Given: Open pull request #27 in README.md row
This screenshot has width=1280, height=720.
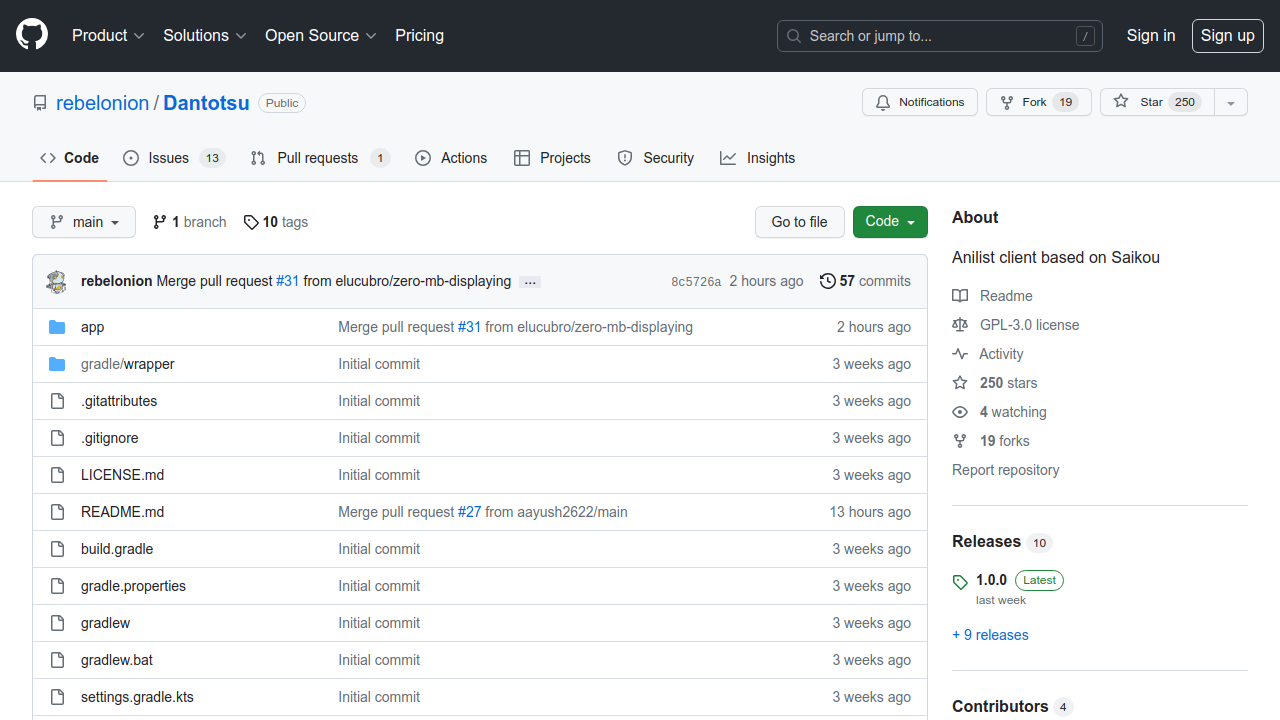Looking at the screenshot, I should pyautogui.click(x=469, y=512).
